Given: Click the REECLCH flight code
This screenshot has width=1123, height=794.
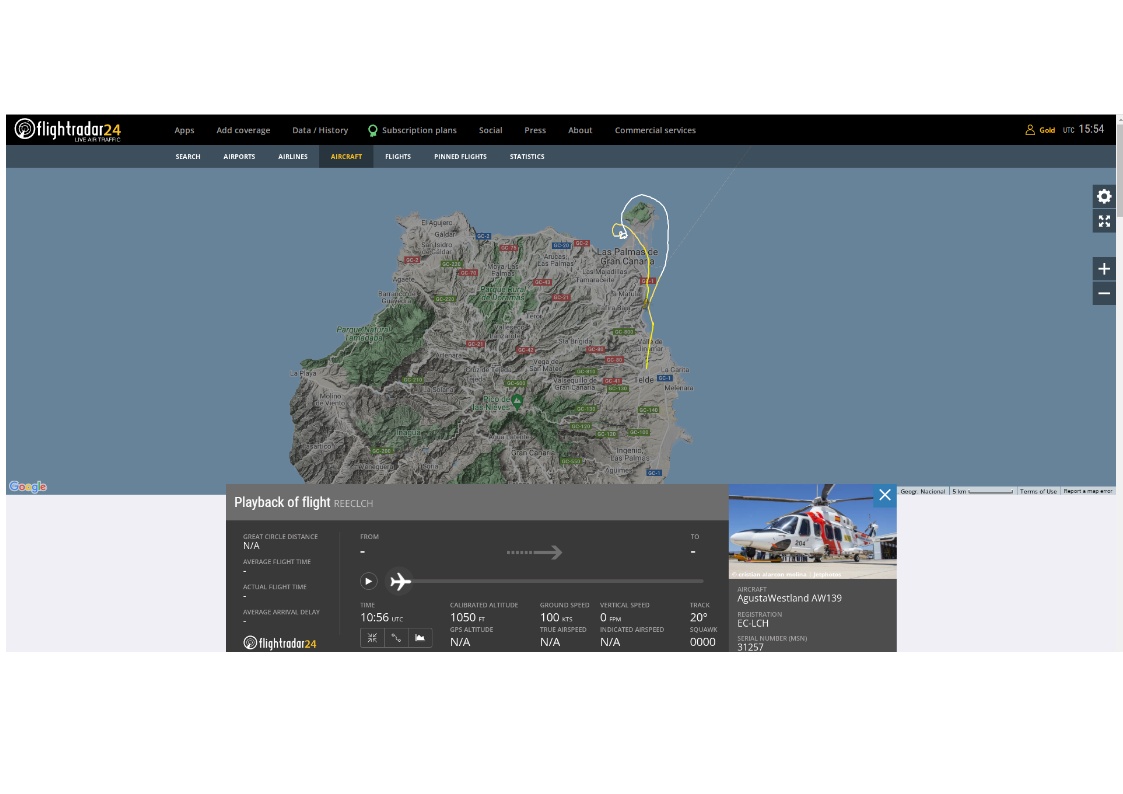Looking at the screenshot, I should [x=353, y=504].
